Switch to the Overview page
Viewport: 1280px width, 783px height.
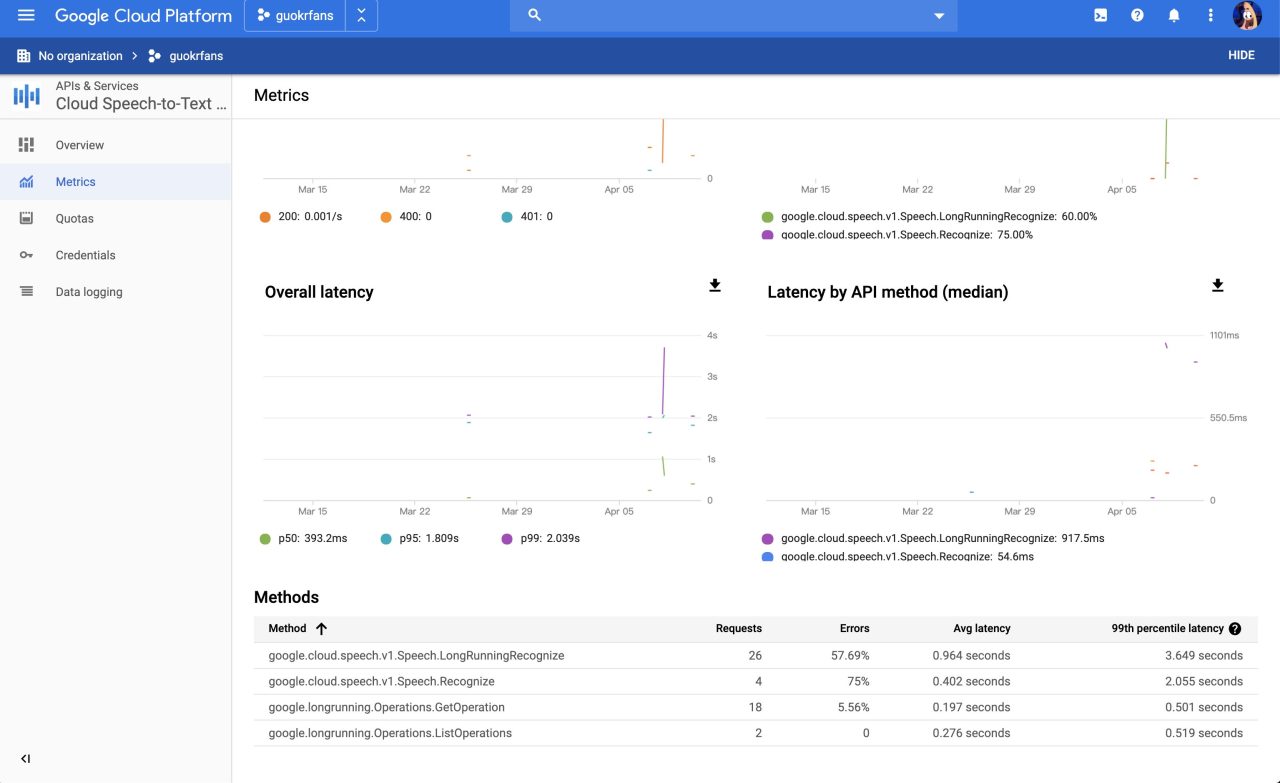(80, 144)
